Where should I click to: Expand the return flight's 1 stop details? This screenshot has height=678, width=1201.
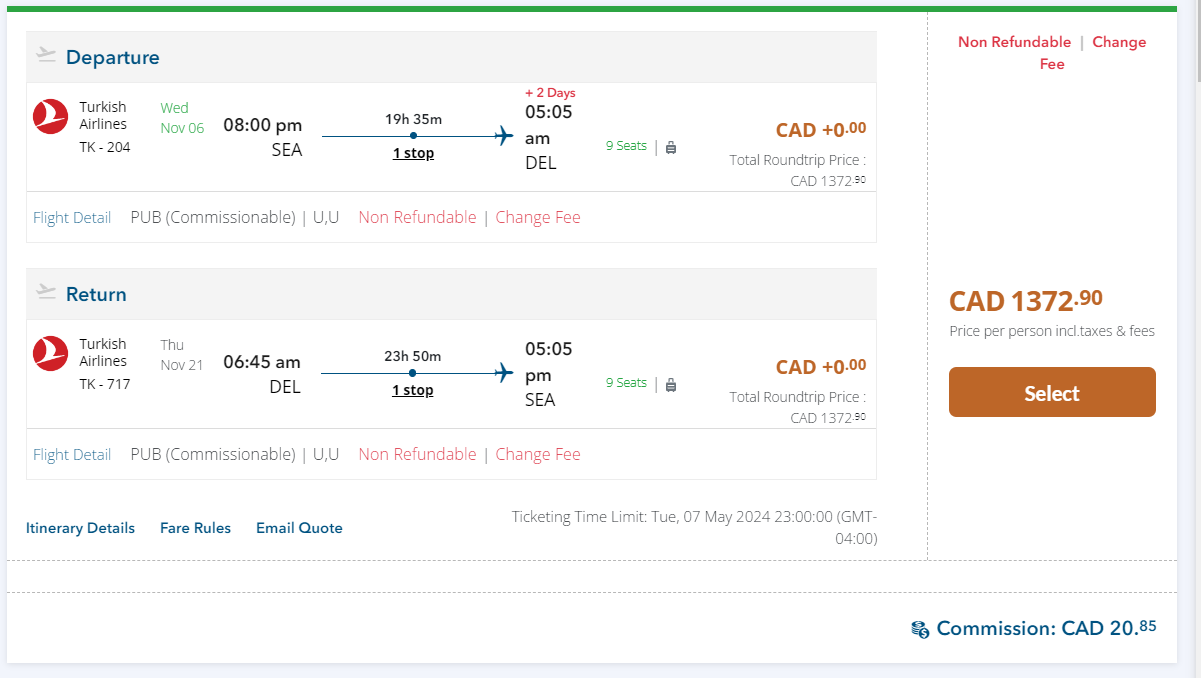[413, 390]
